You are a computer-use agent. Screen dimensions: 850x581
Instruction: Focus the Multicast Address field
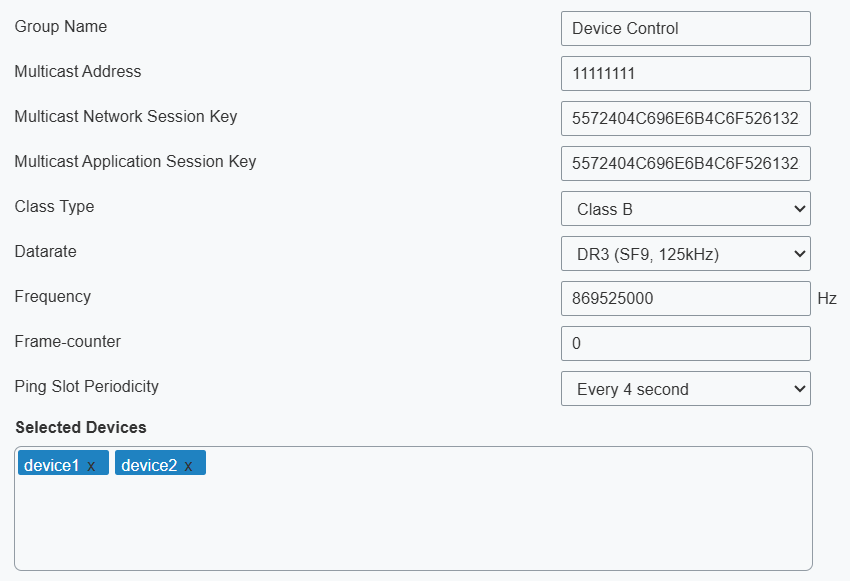[x=685, y=74]
